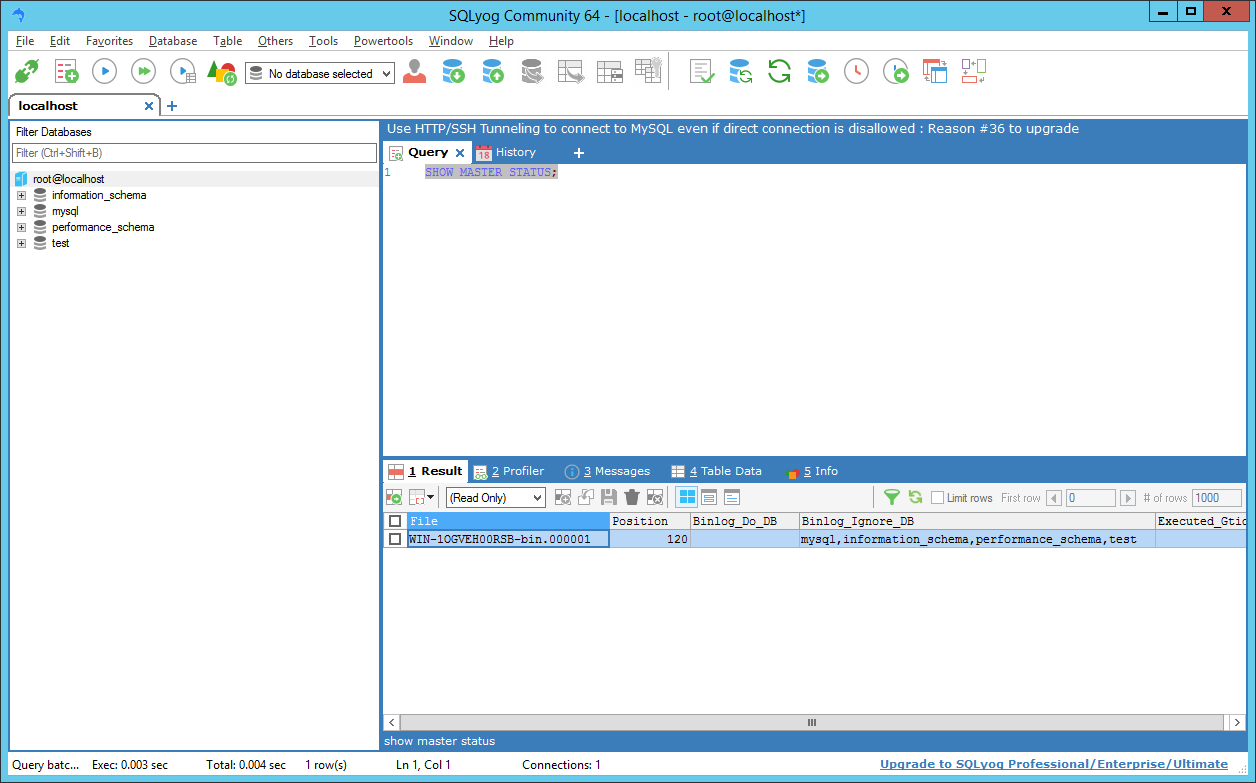Open a new query editor icon
Viewport: 1256px width, 783px height.
pos(66,72)
